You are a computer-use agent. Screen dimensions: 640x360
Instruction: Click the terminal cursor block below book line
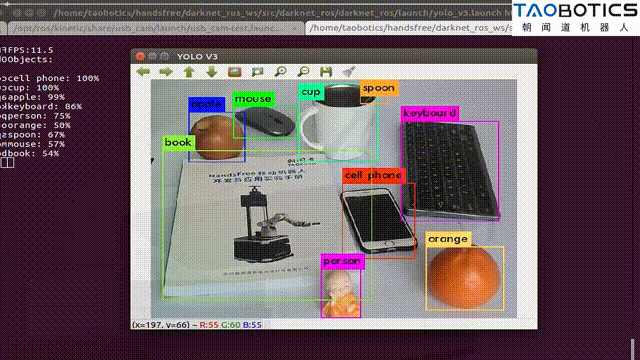[7, 163]
